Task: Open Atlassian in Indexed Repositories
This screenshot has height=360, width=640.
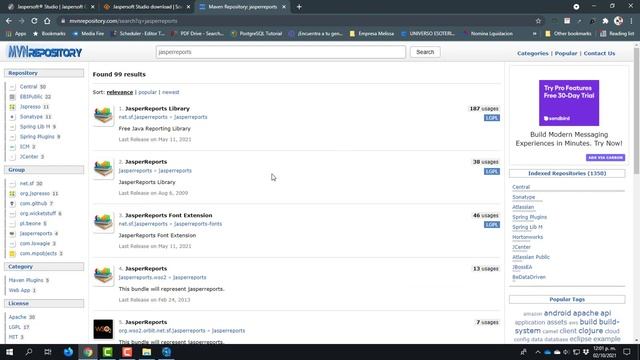Action: point(523,207)
